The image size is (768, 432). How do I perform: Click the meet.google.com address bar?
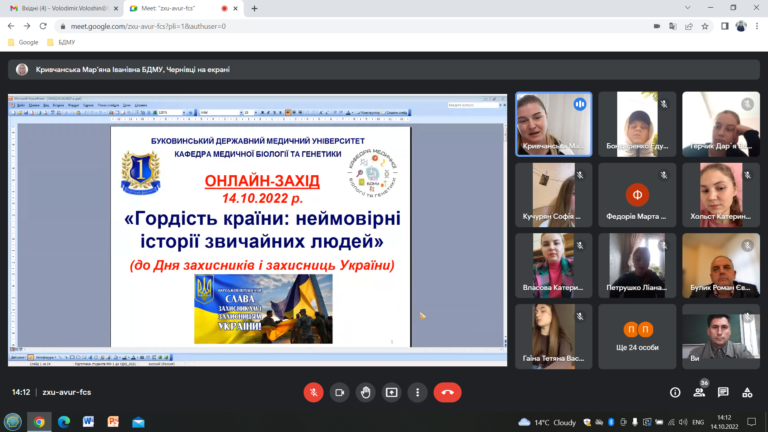pyautogui.click(x=300, y=27)
